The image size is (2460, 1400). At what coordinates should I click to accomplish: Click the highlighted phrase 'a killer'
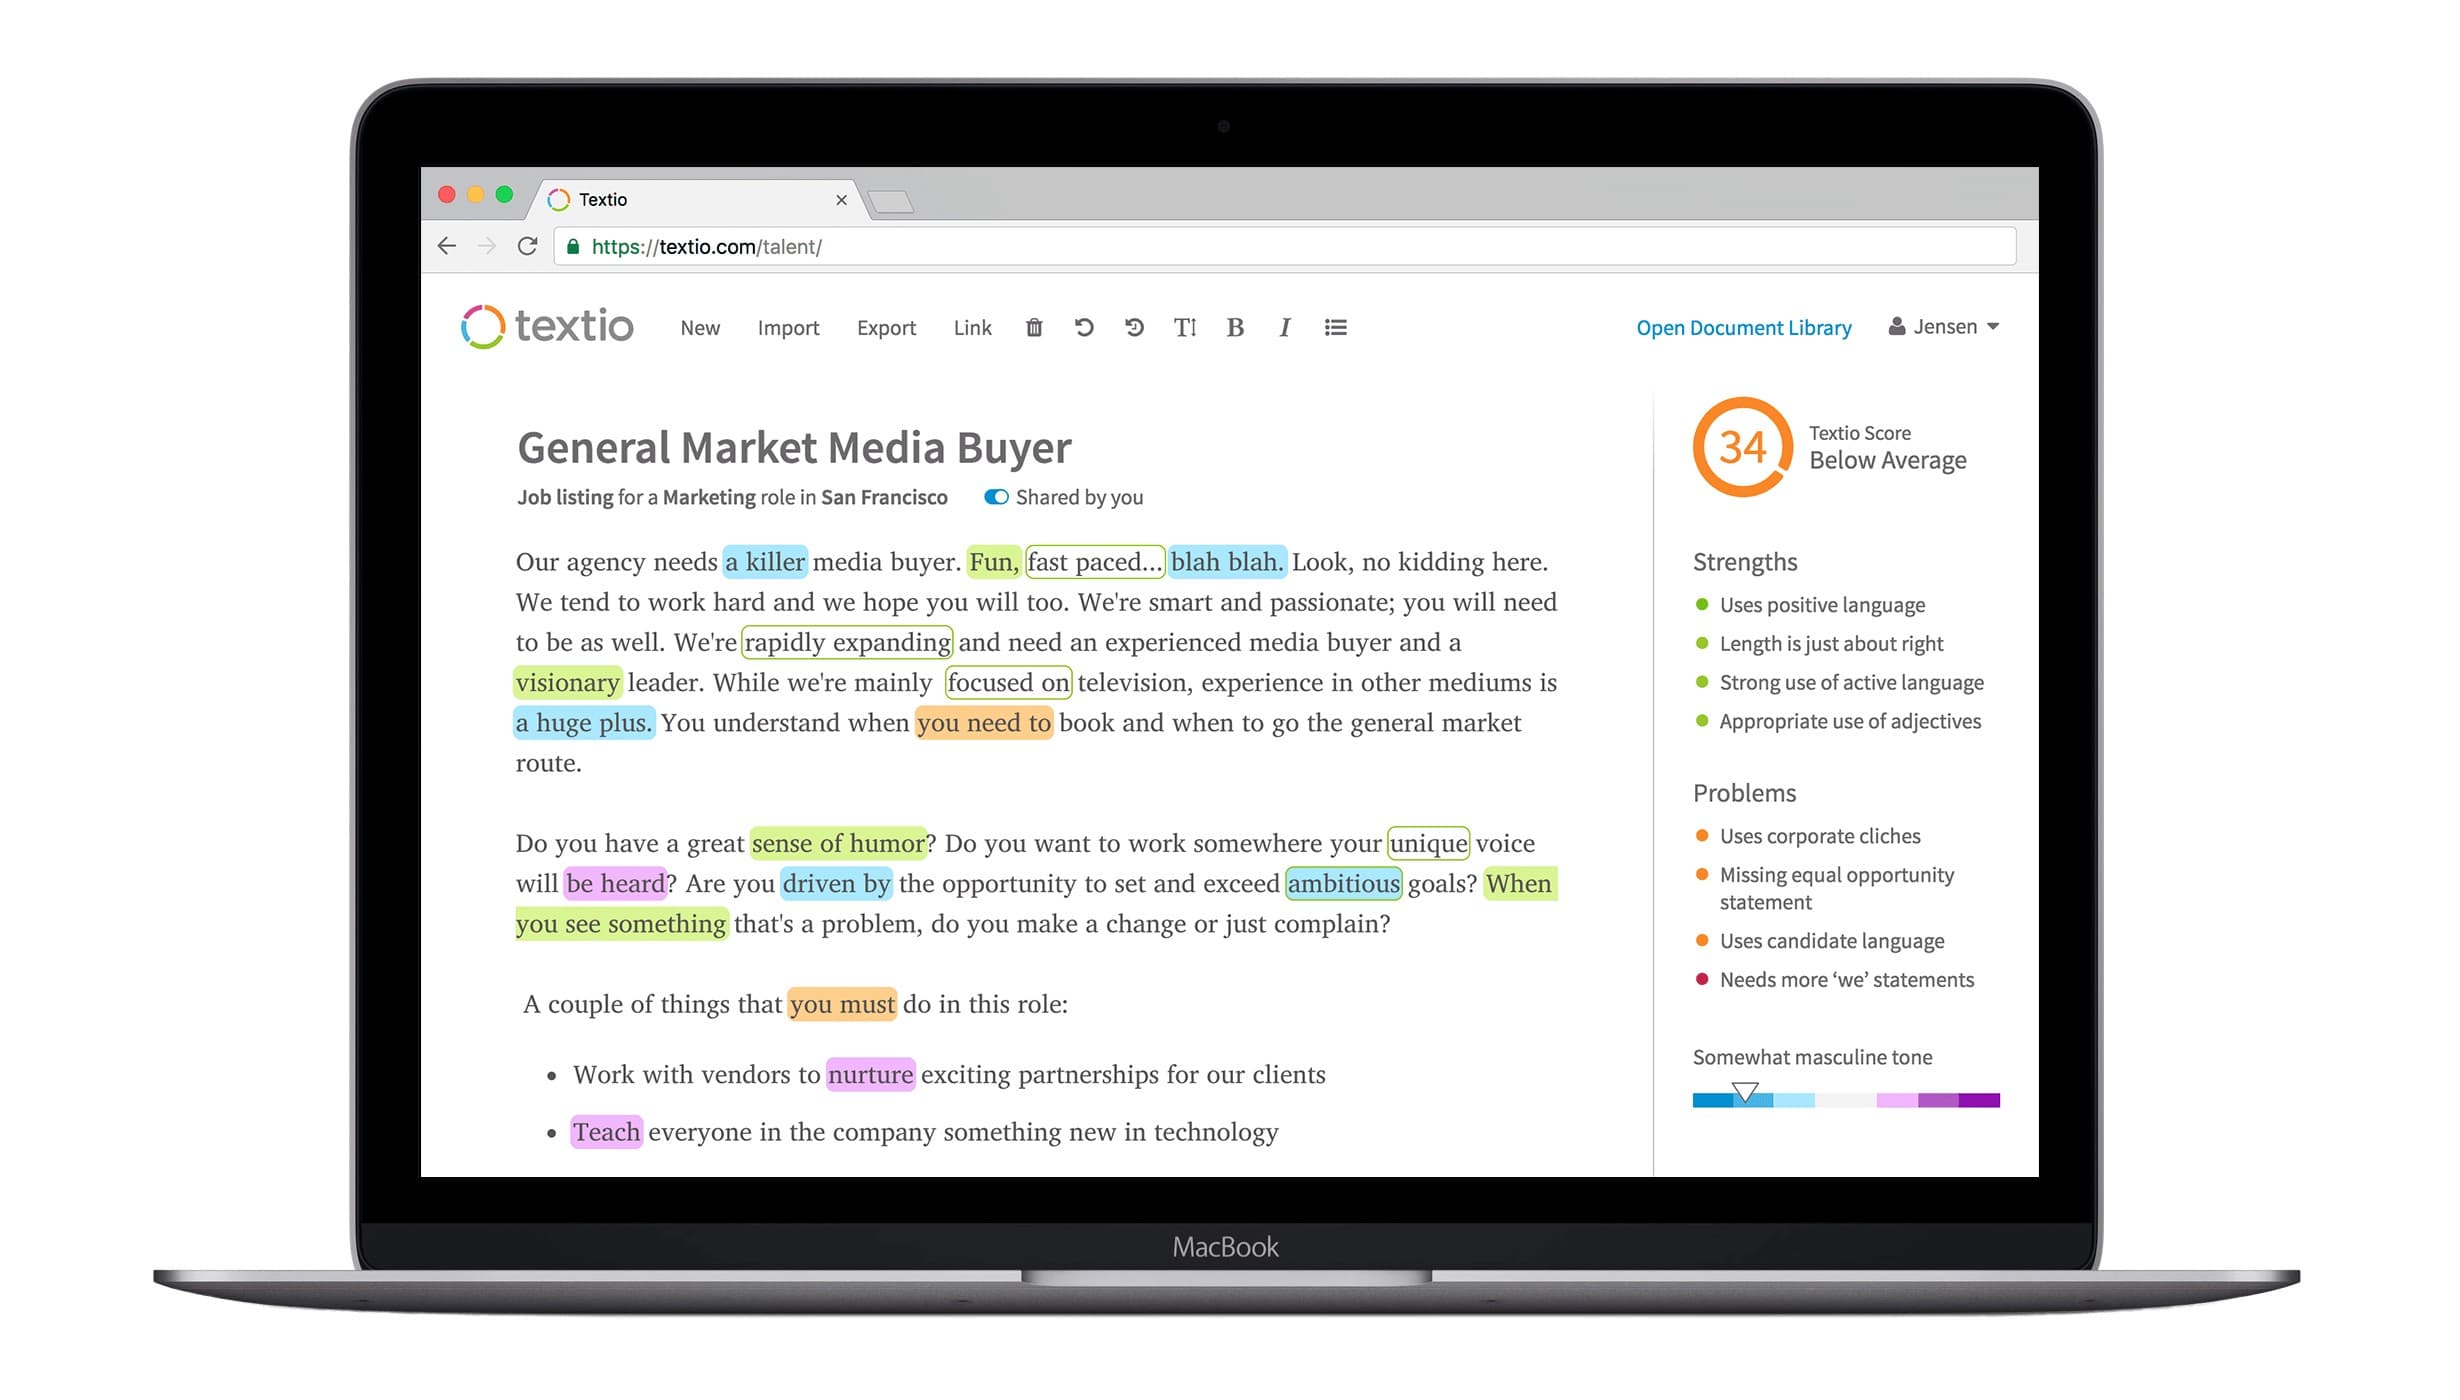pyautogui.click(x=765, y=562)
